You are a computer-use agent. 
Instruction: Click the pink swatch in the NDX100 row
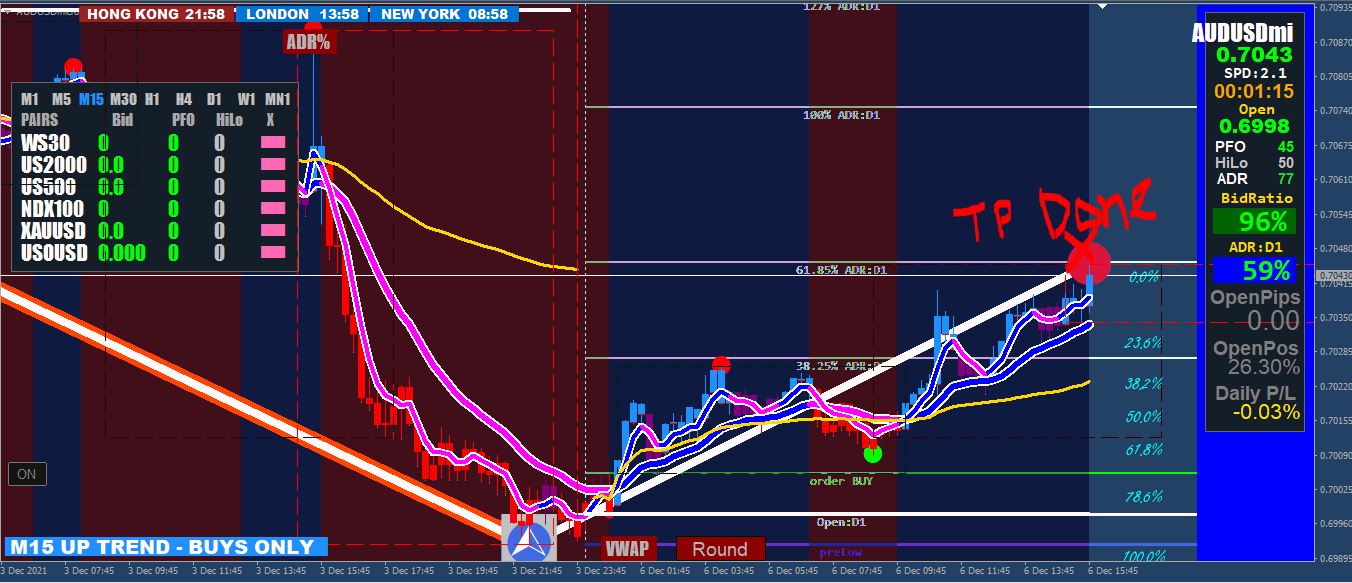tap(273, 209)
